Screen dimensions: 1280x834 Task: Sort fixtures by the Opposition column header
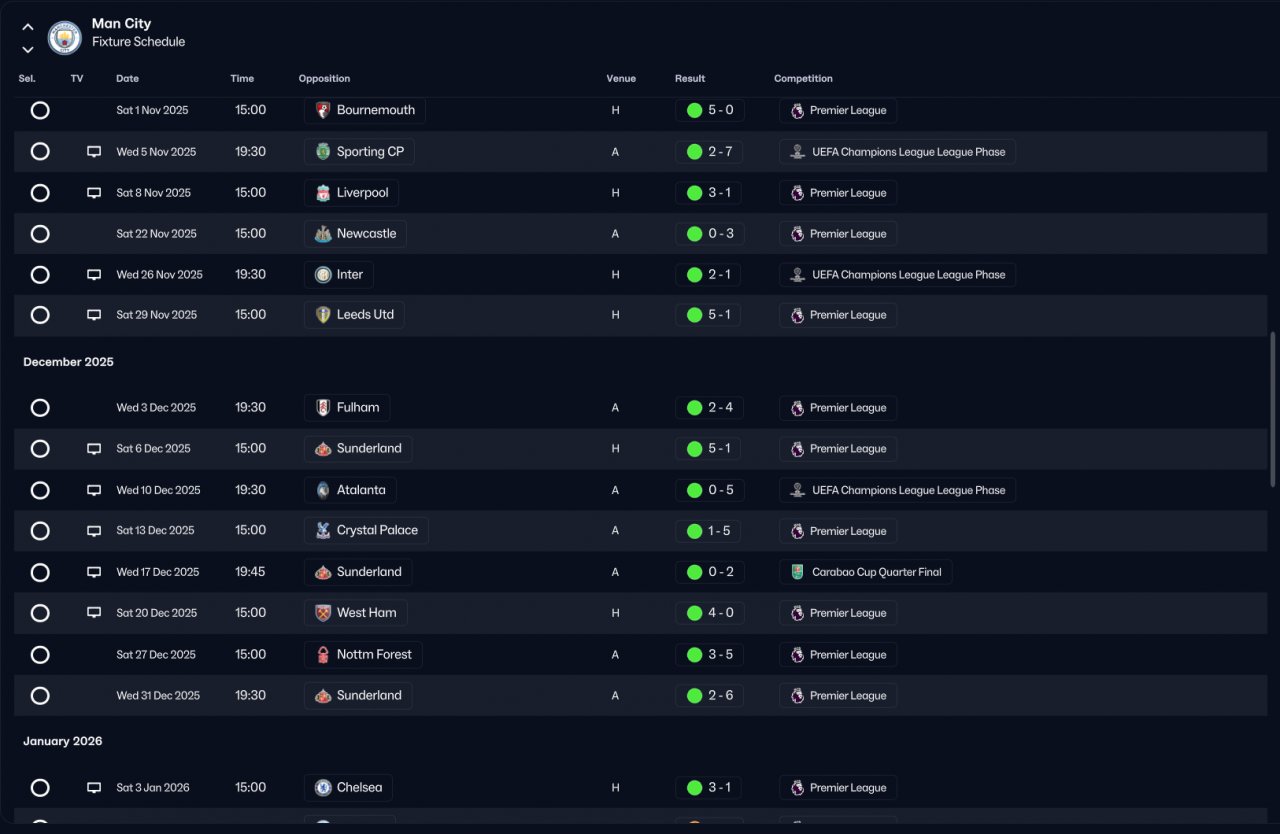click(324, 79)
